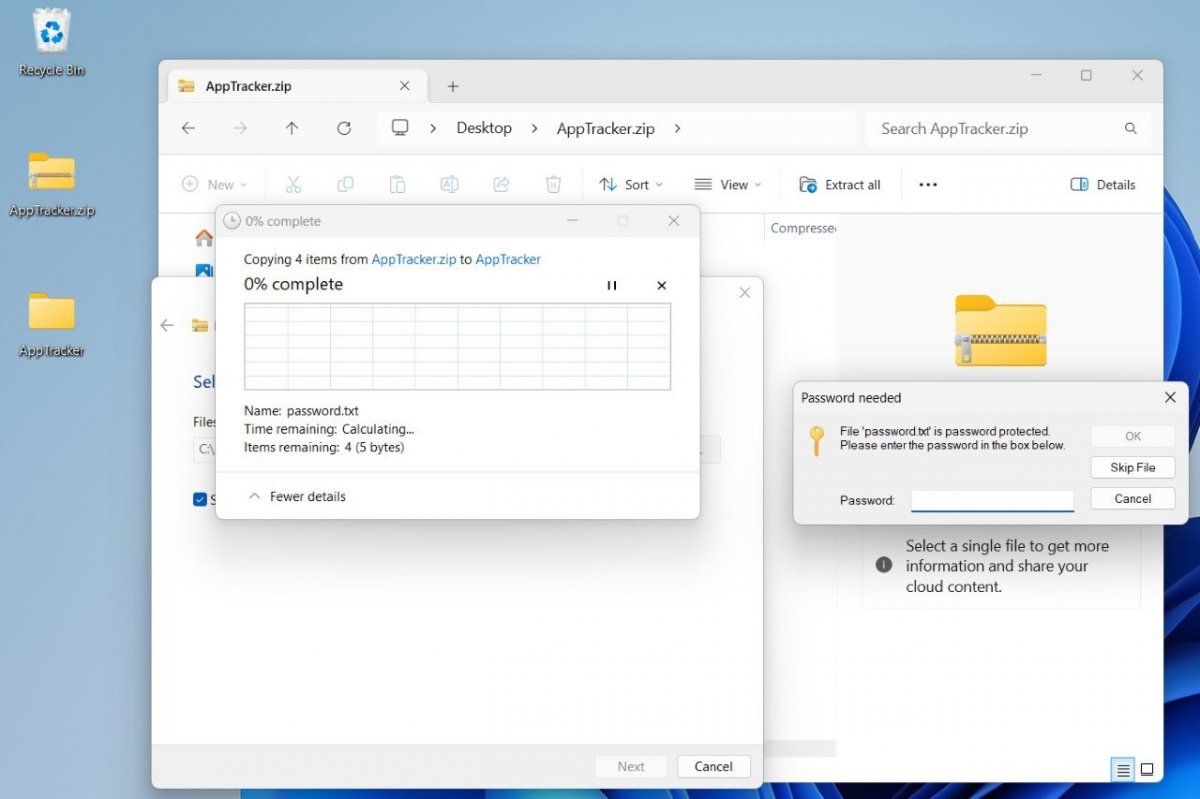Image resolution: width=1200 pixels, height=799 pixels.
Task: Click the Copy icon in Explorer toolbar
Action: (345, 184)
